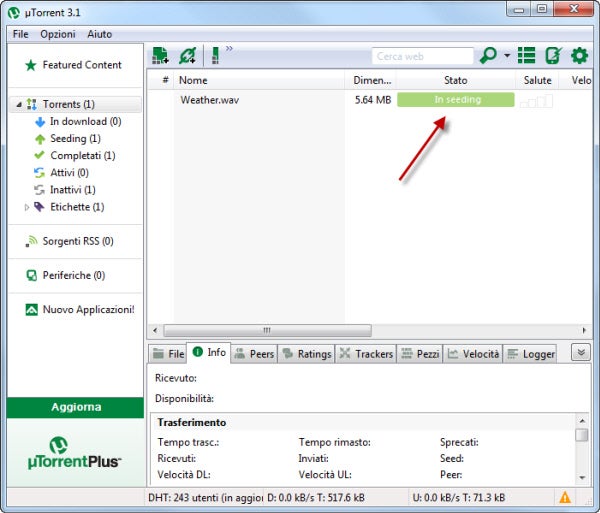Click the µTorrentPlus banner logo
Image resolution: width=600 pixels, height=513 pixels.
[74, 453]
